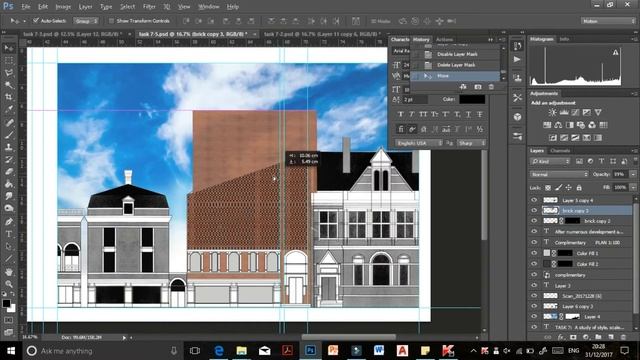Select the Clone Stamp tool

pyautogui.click(x=9, y=147)
